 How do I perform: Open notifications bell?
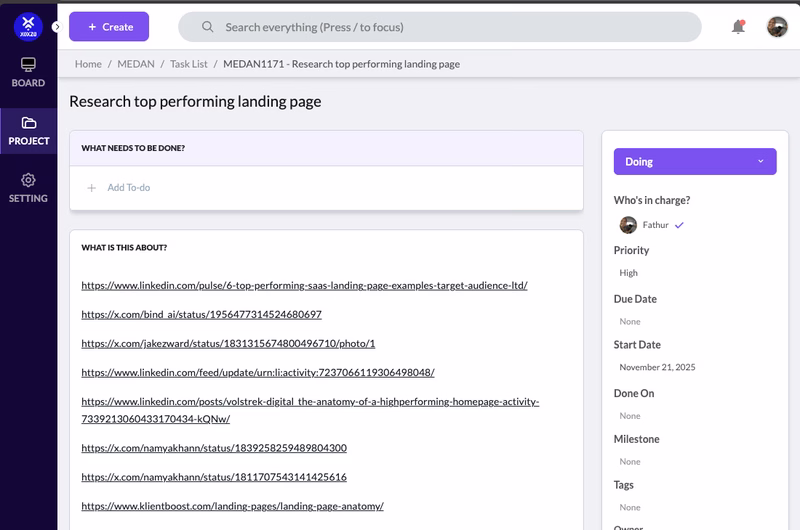tap(738, 27)
